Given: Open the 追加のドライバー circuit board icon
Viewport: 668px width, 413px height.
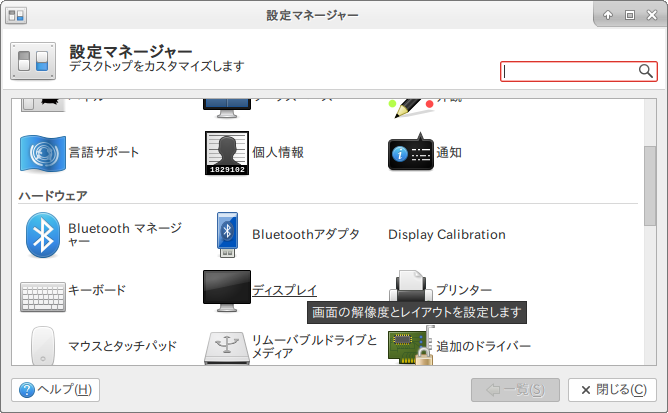Looking at the screenshot, I should 411,345.
